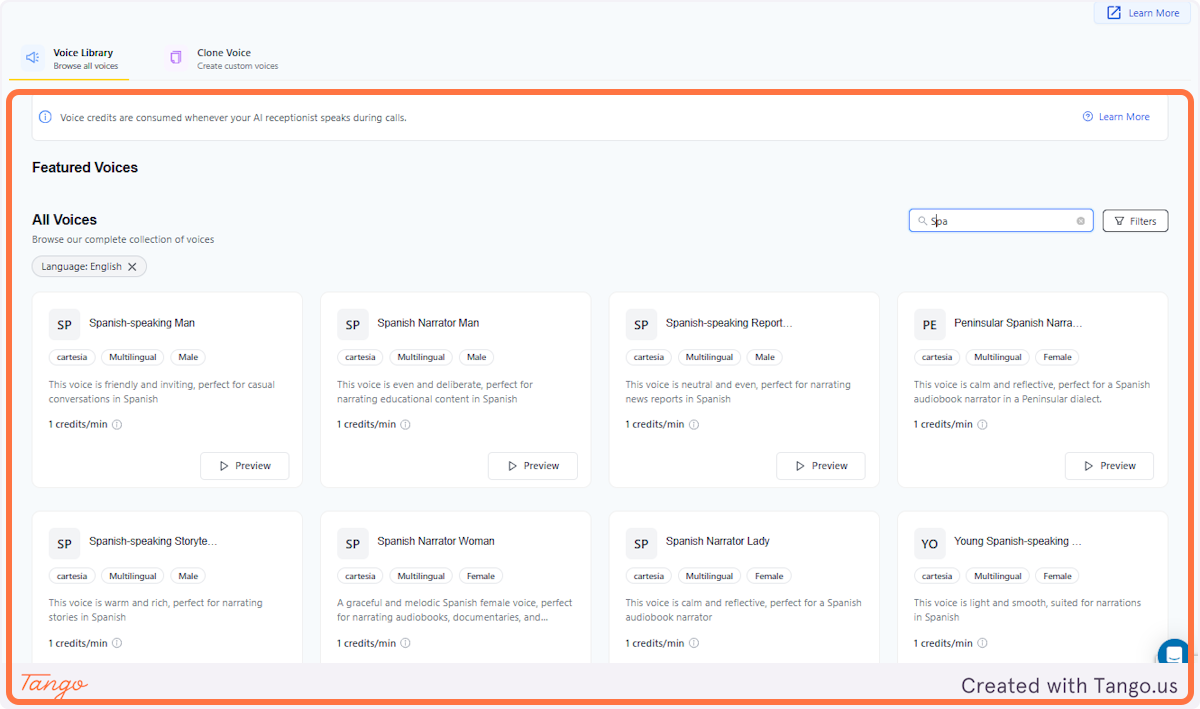Image resolution: width=1200 pixels, height=709 pixels.
Task: Click credits info icon on Peninsular Spanish Narrator card
Action: [x=982, y=425]
